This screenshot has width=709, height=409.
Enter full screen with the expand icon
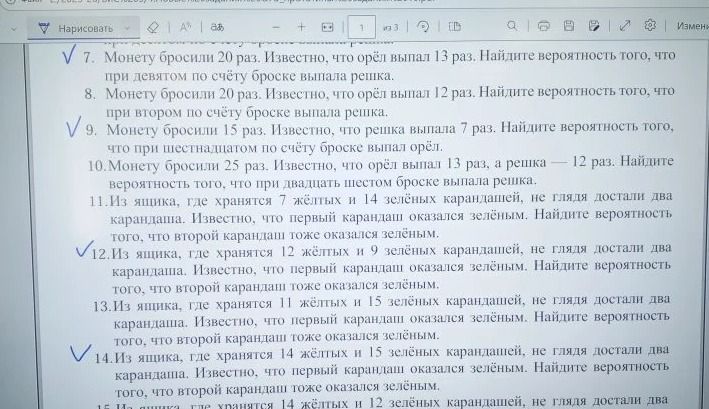point(625,25)
